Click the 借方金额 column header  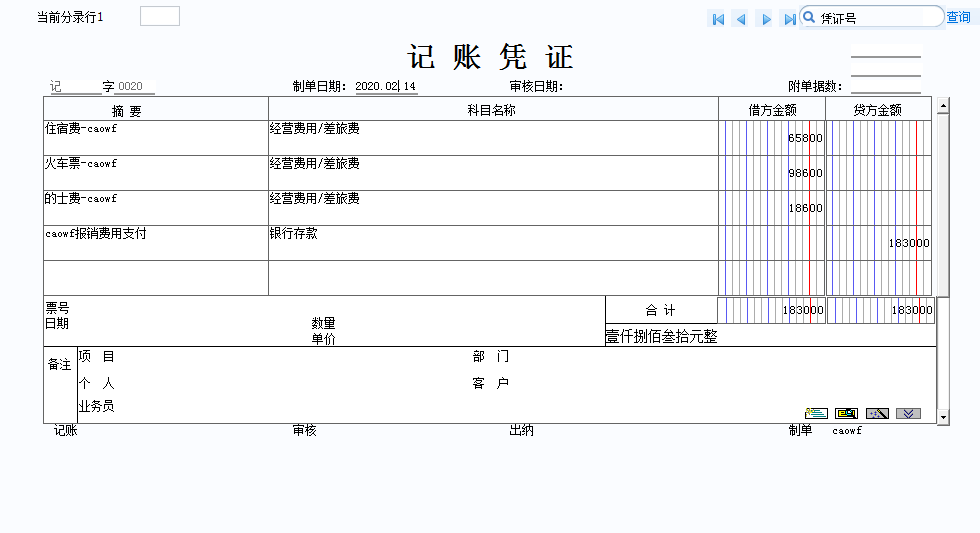(772, 109)
